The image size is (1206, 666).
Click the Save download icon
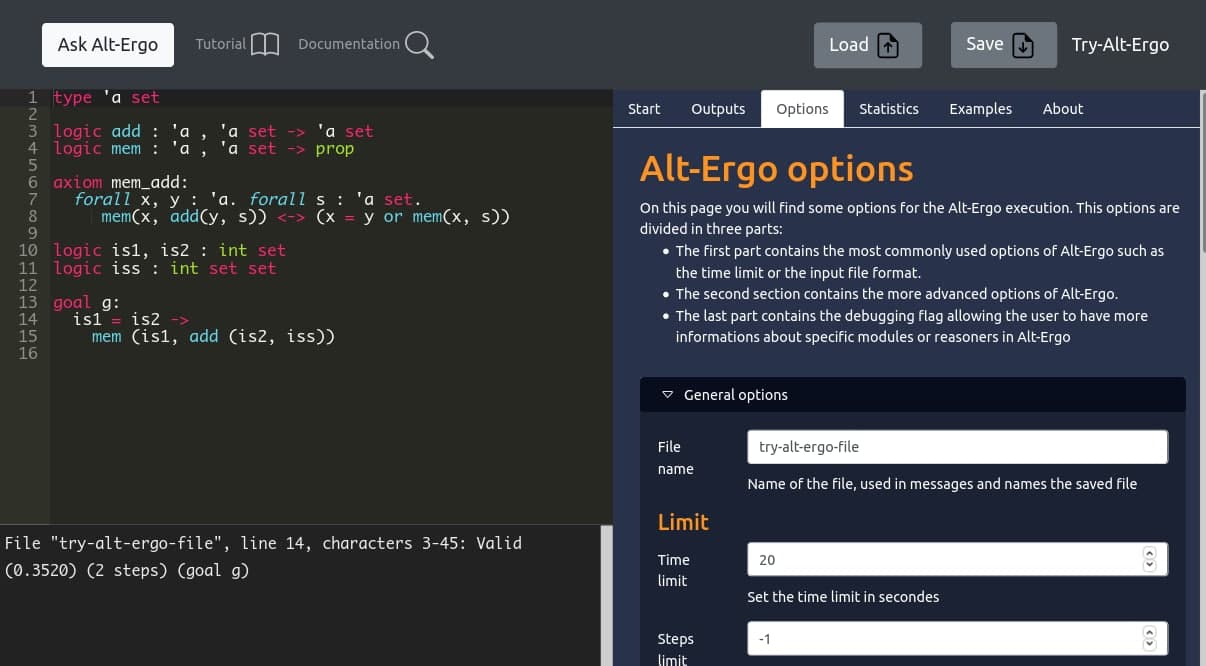point(1023,46)
